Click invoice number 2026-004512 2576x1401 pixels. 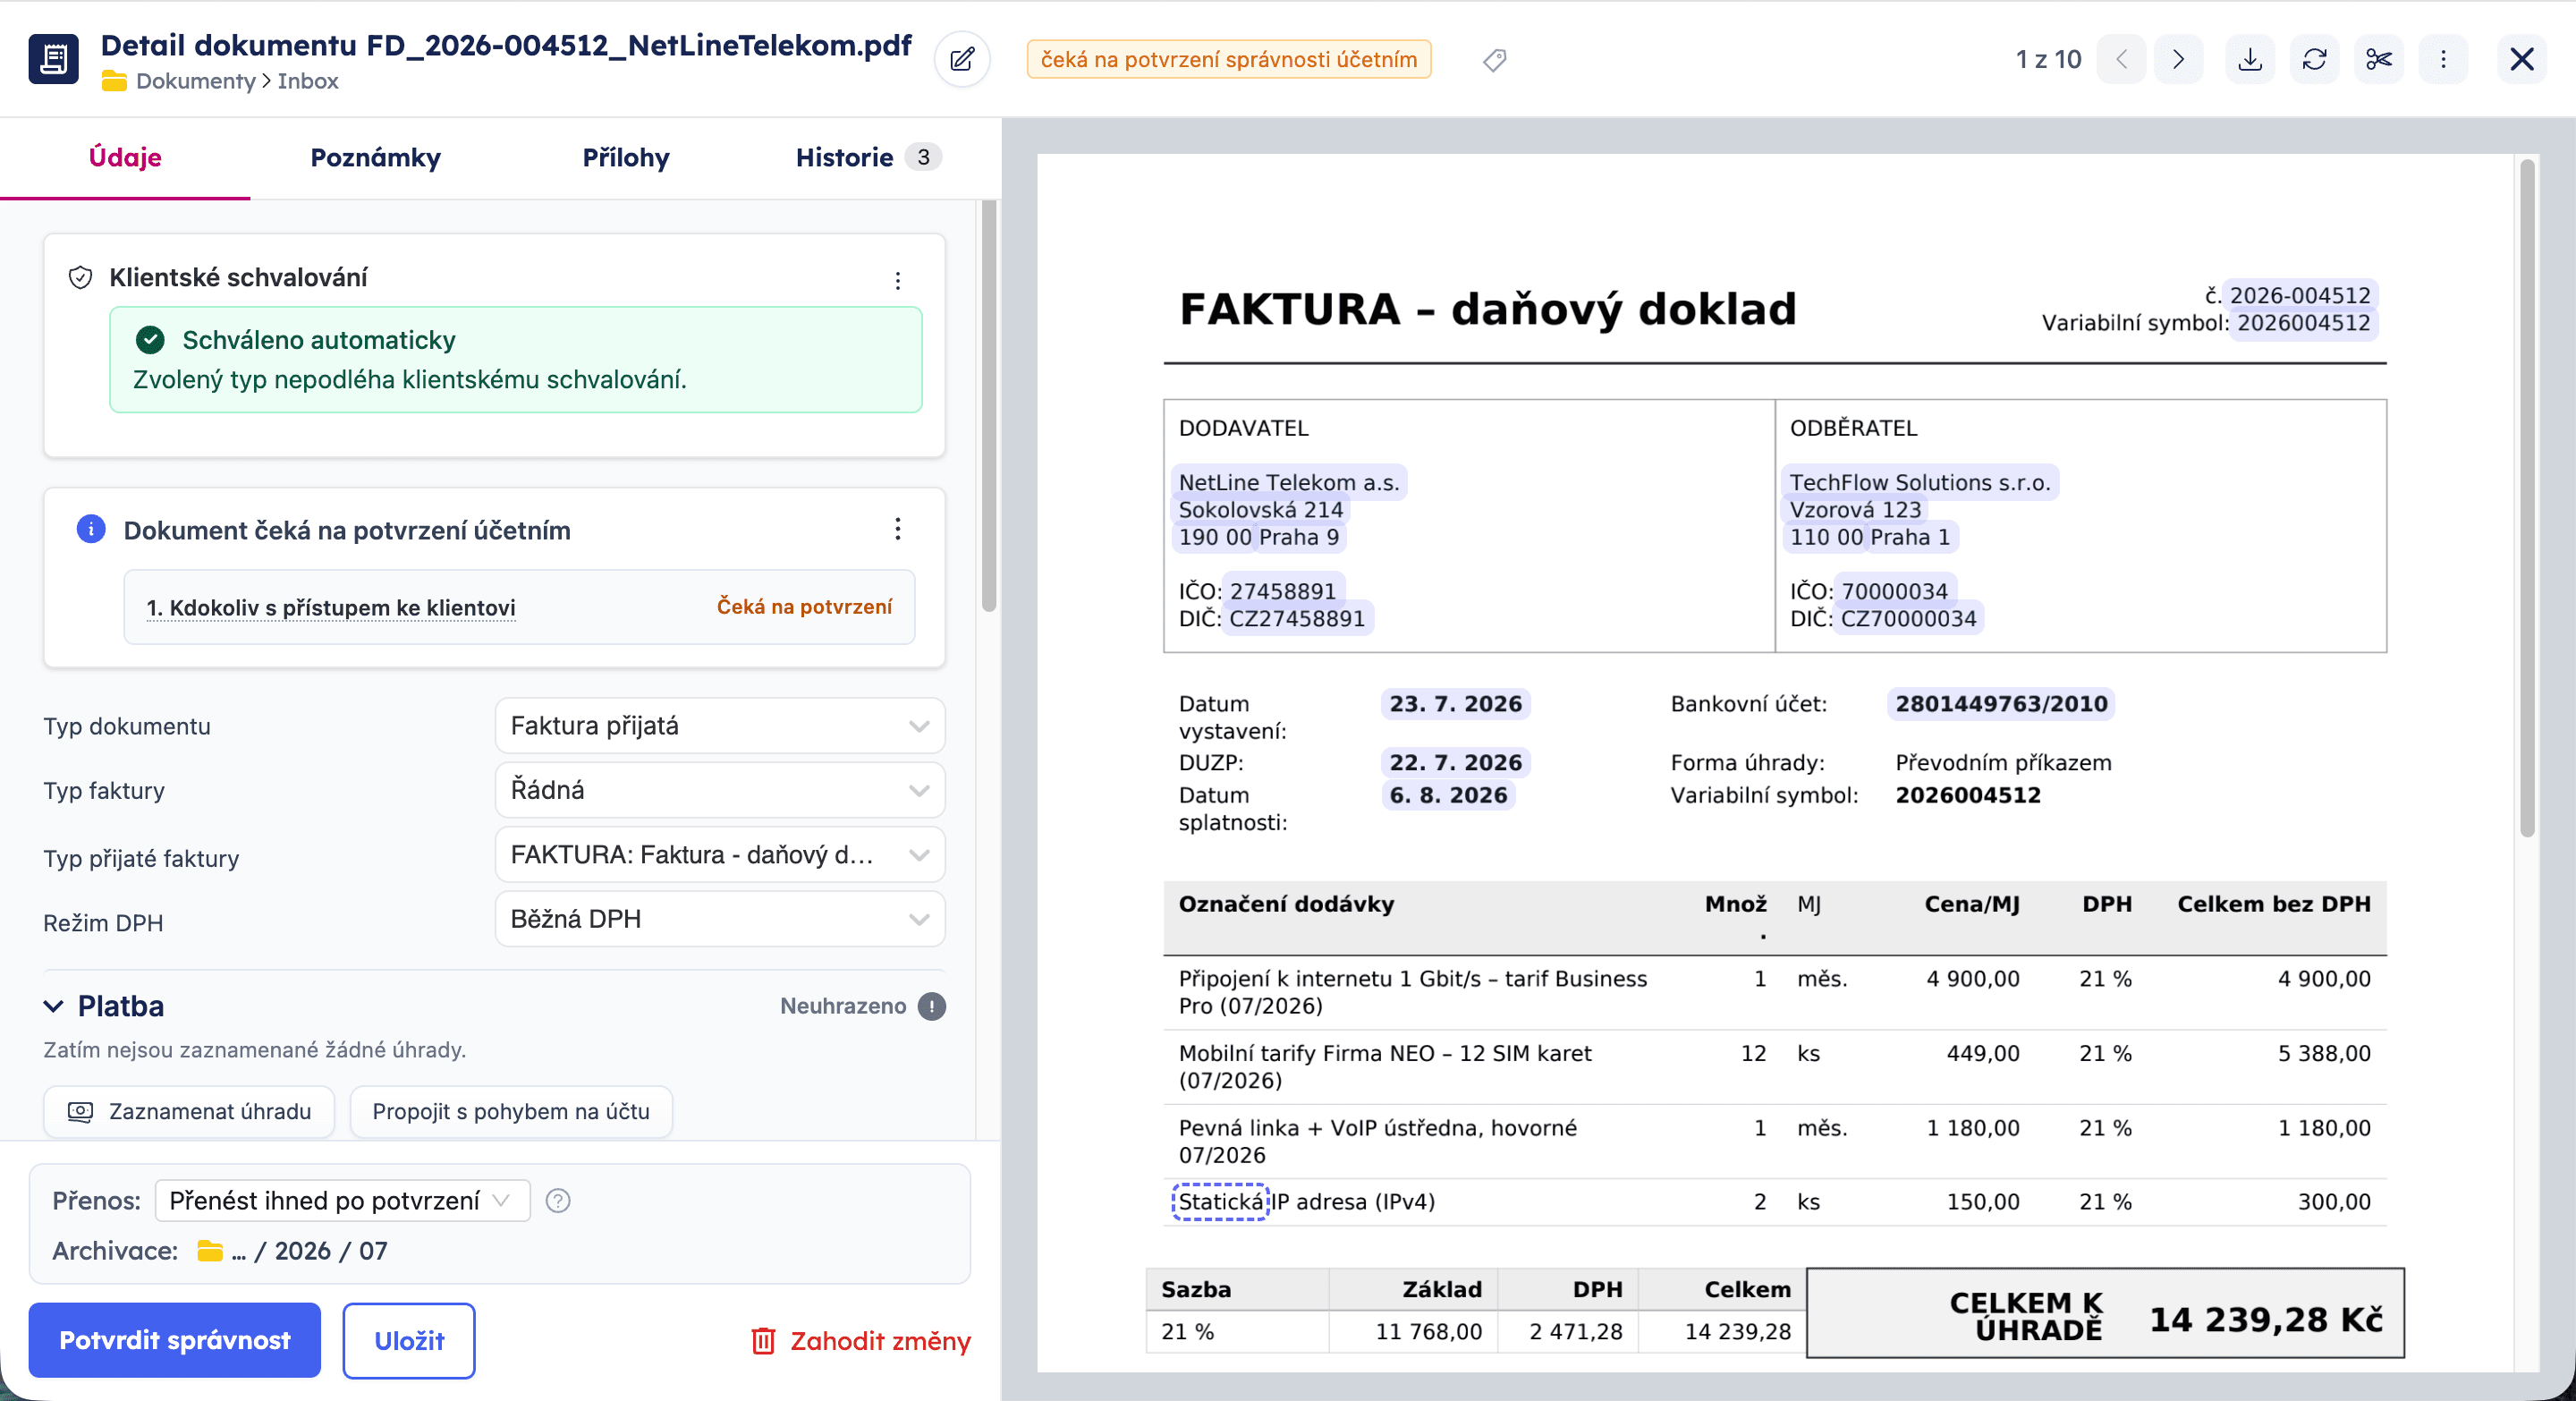pyautogui.click(x=2300, y=295)
